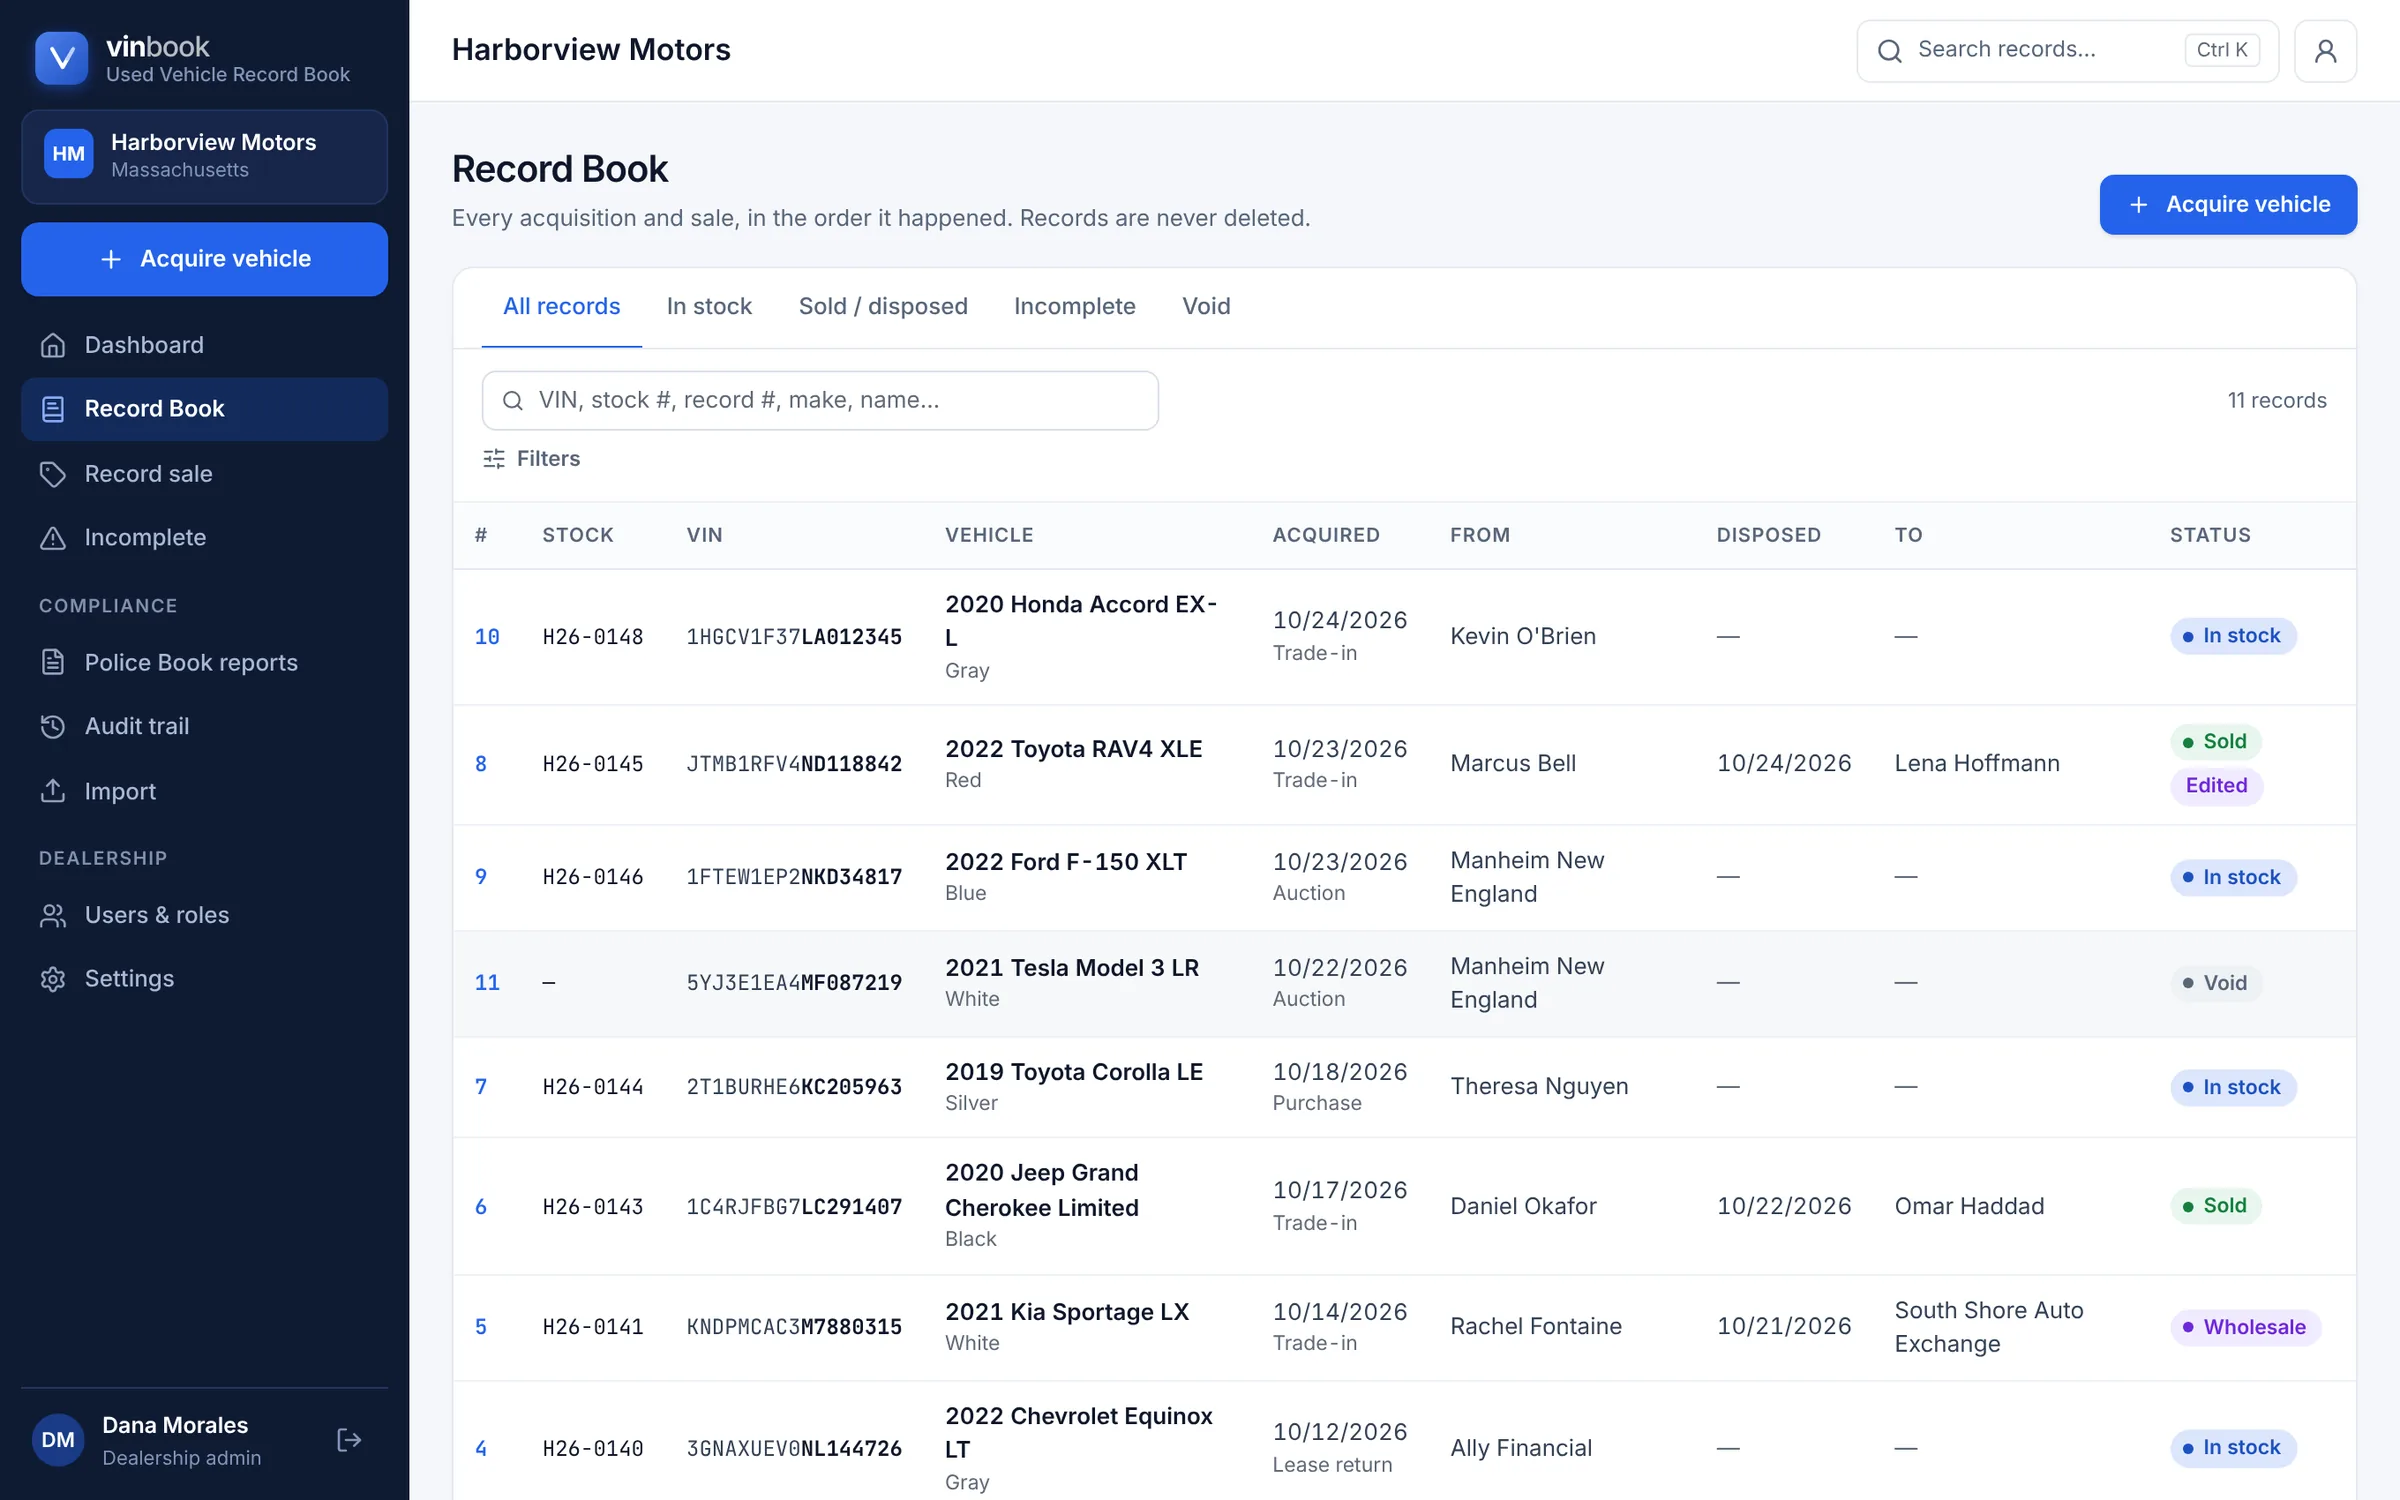This screenshot has width=2400, height=1500.
Task: Open the Void tab
Action: coord(1206,306)
